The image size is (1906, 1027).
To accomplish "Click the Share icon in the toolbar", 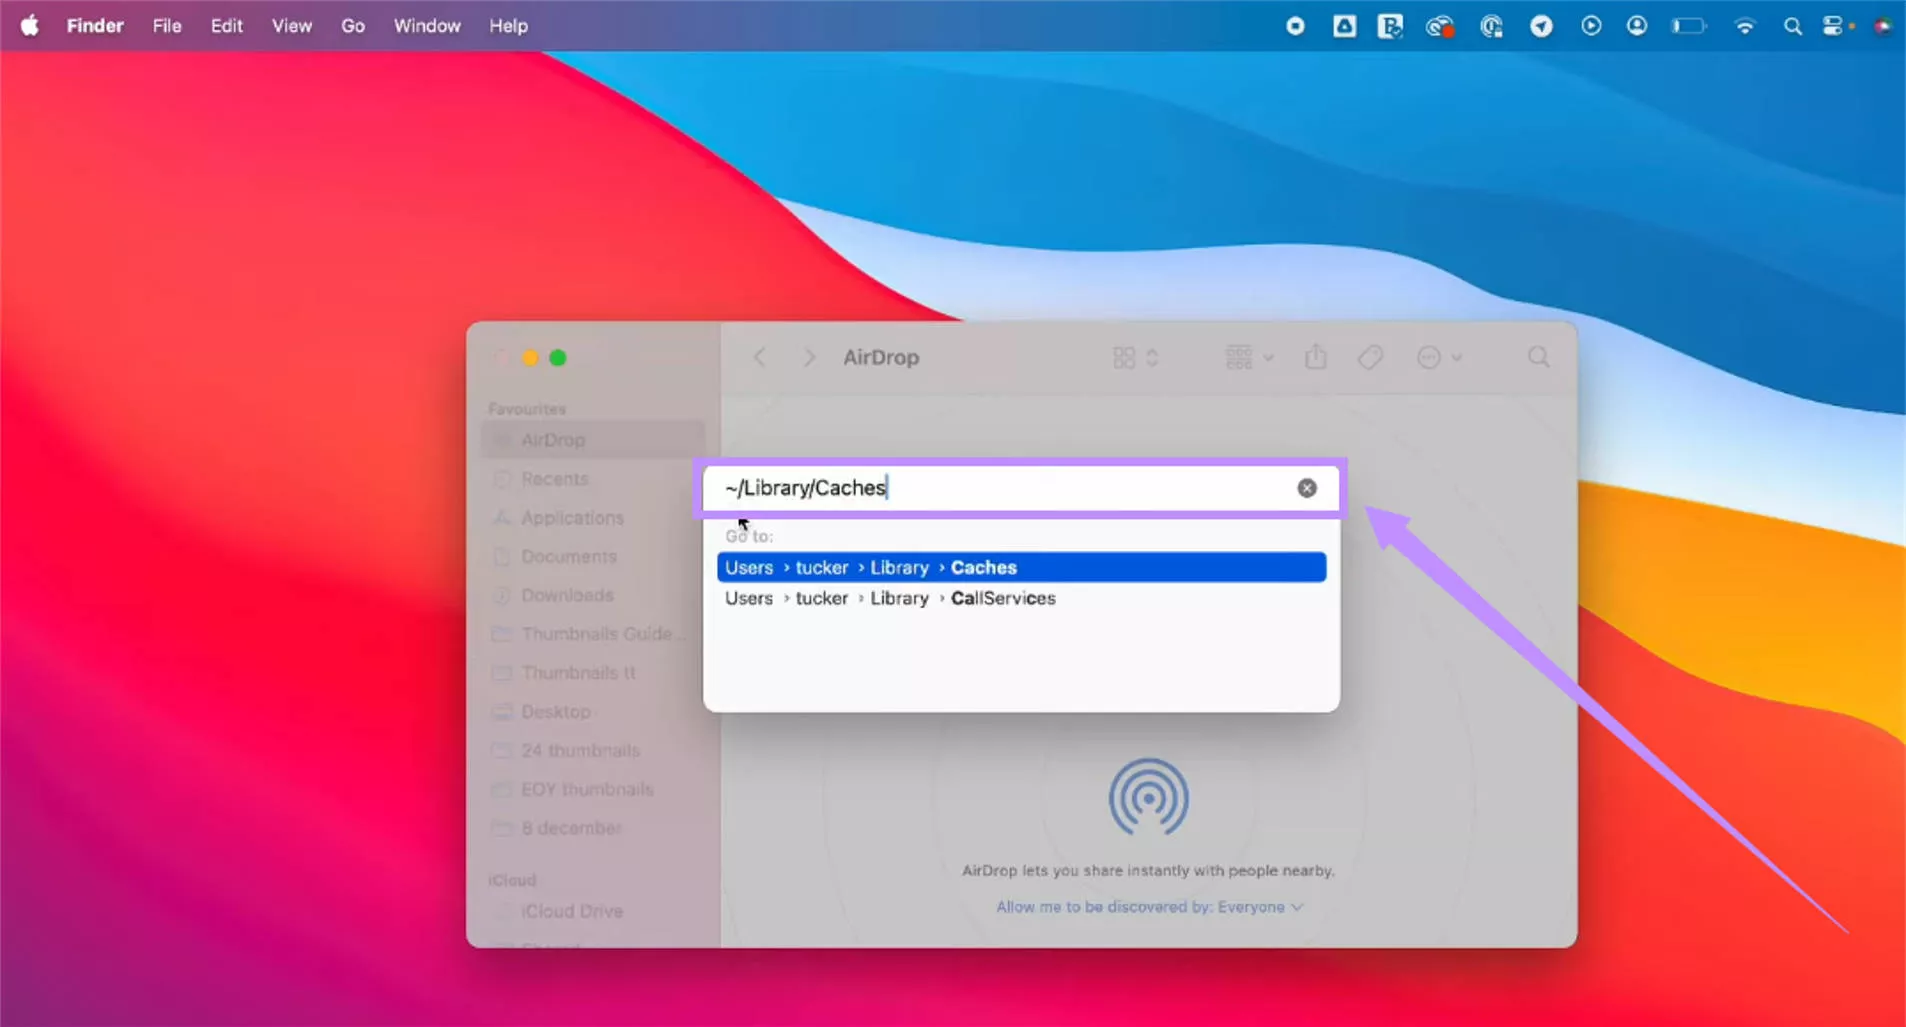I will (1316, 357).
